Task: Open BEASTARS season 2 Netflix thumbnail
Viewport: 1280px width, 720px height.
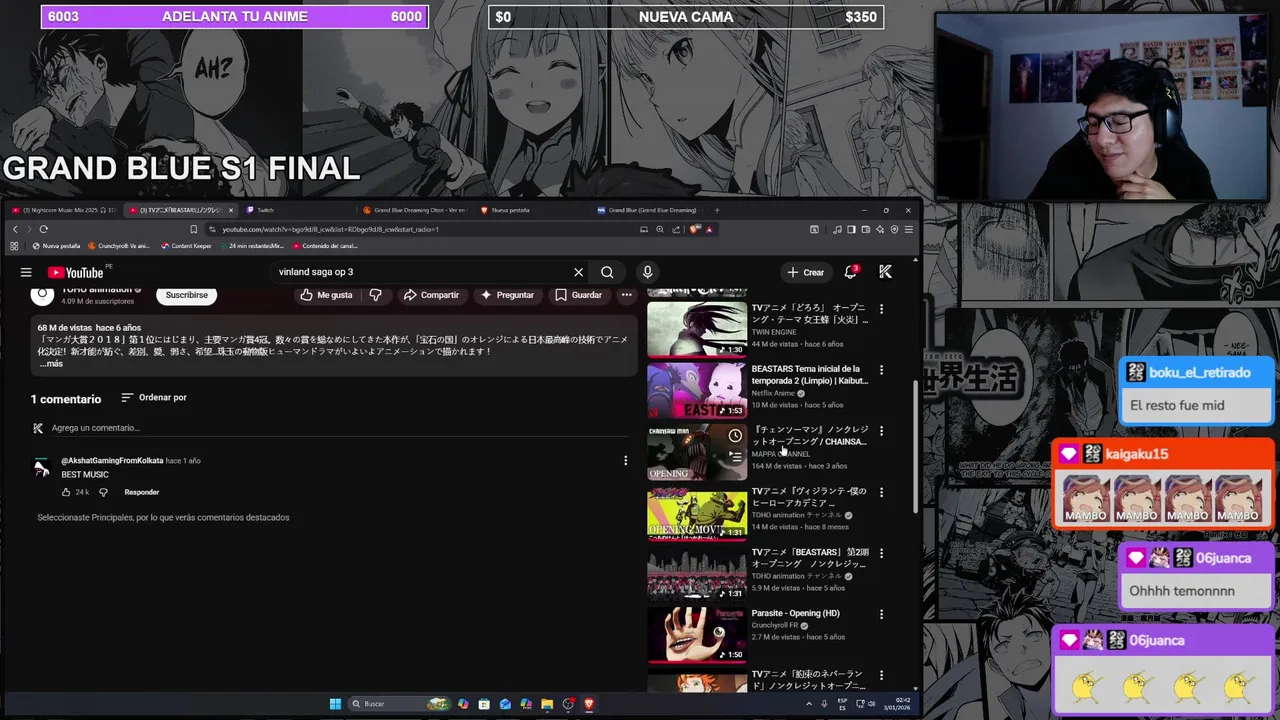Action: point(697,390)
